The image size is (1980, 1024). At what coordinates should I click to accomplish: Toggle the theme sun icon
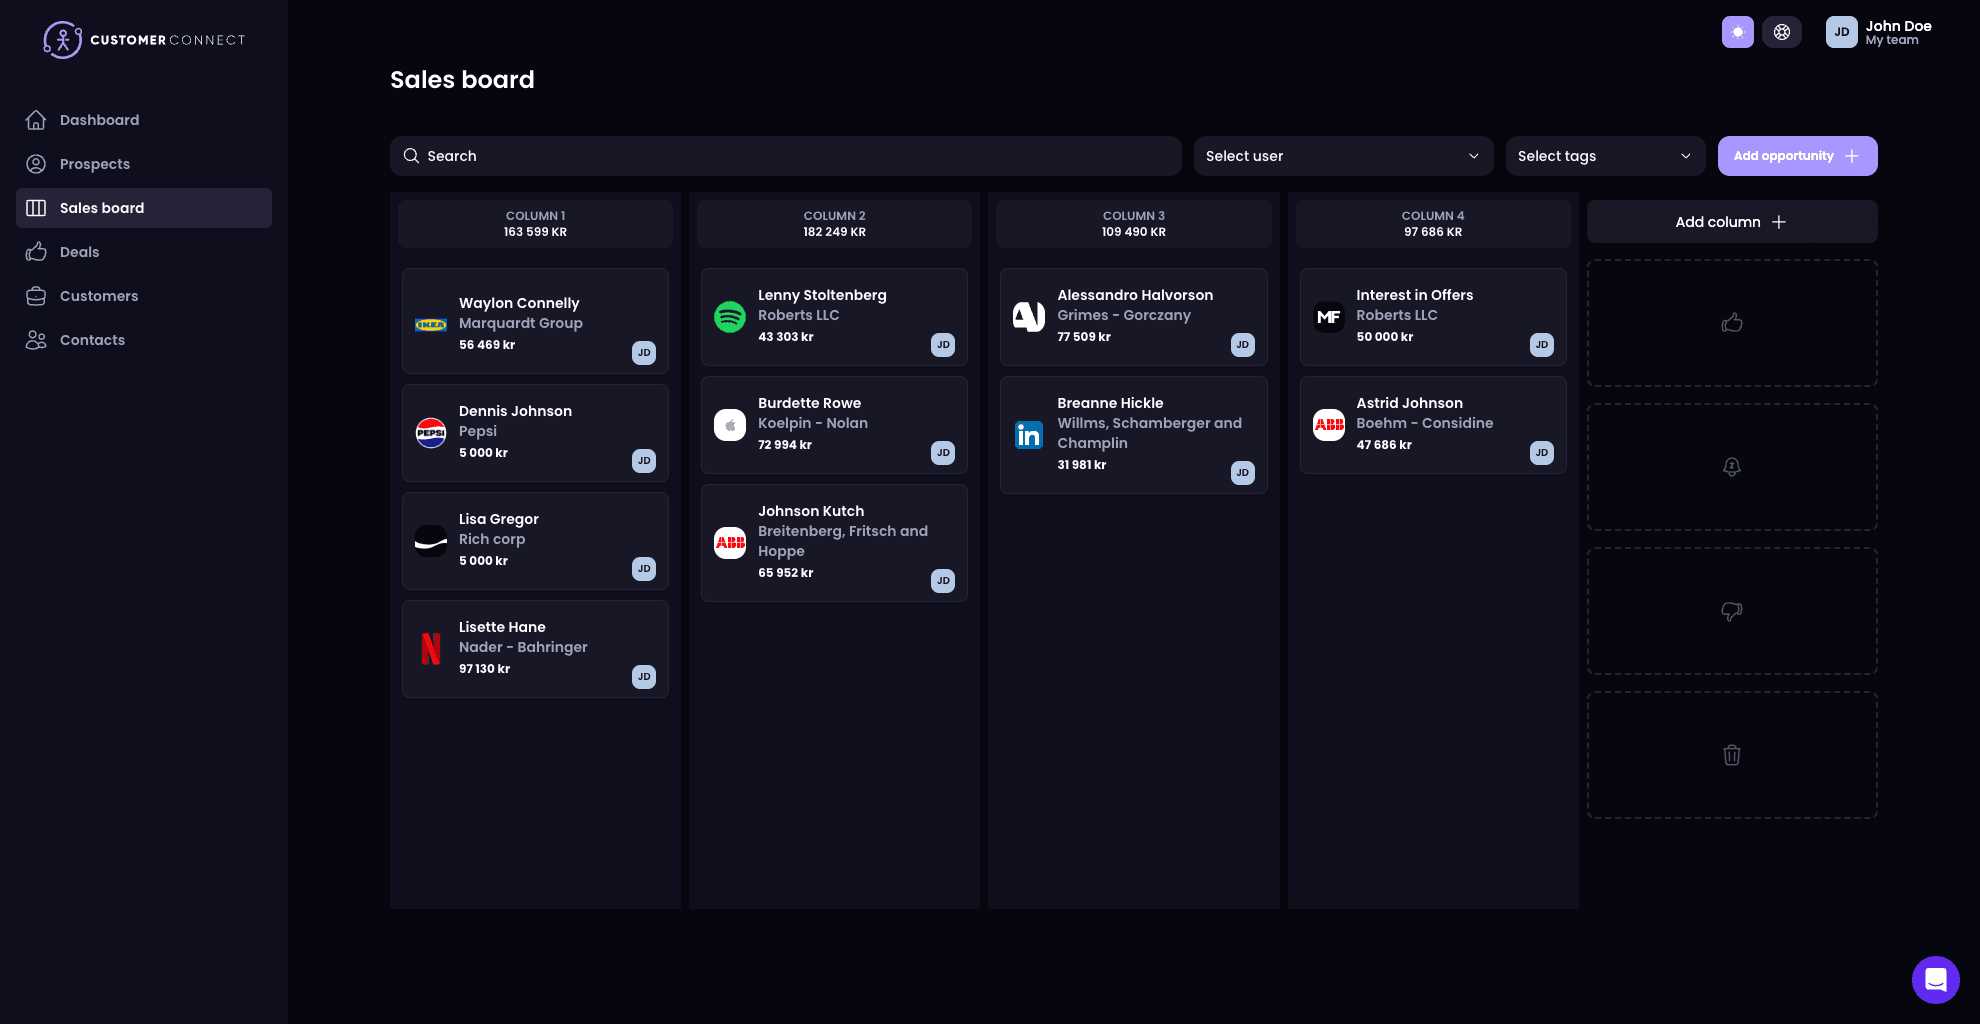point(1738,32)
